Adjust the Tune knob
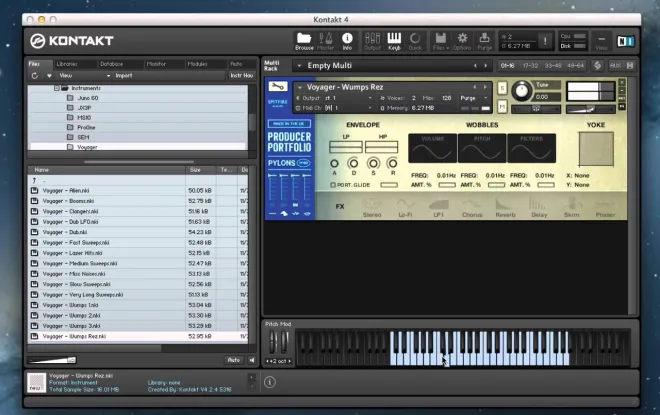 522,91
